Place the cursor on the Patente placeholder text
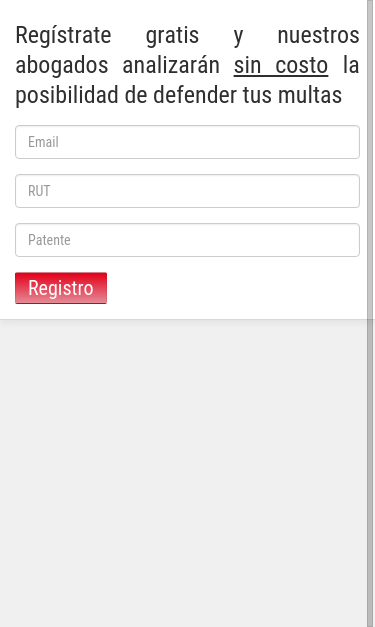This screenshot has width=375, height=627. click(x=49, y=240)
